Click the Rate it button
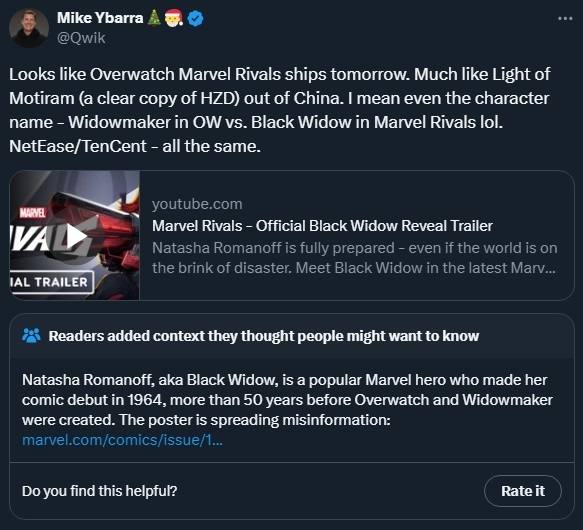583x530 pixels. (x=523, y=491)
